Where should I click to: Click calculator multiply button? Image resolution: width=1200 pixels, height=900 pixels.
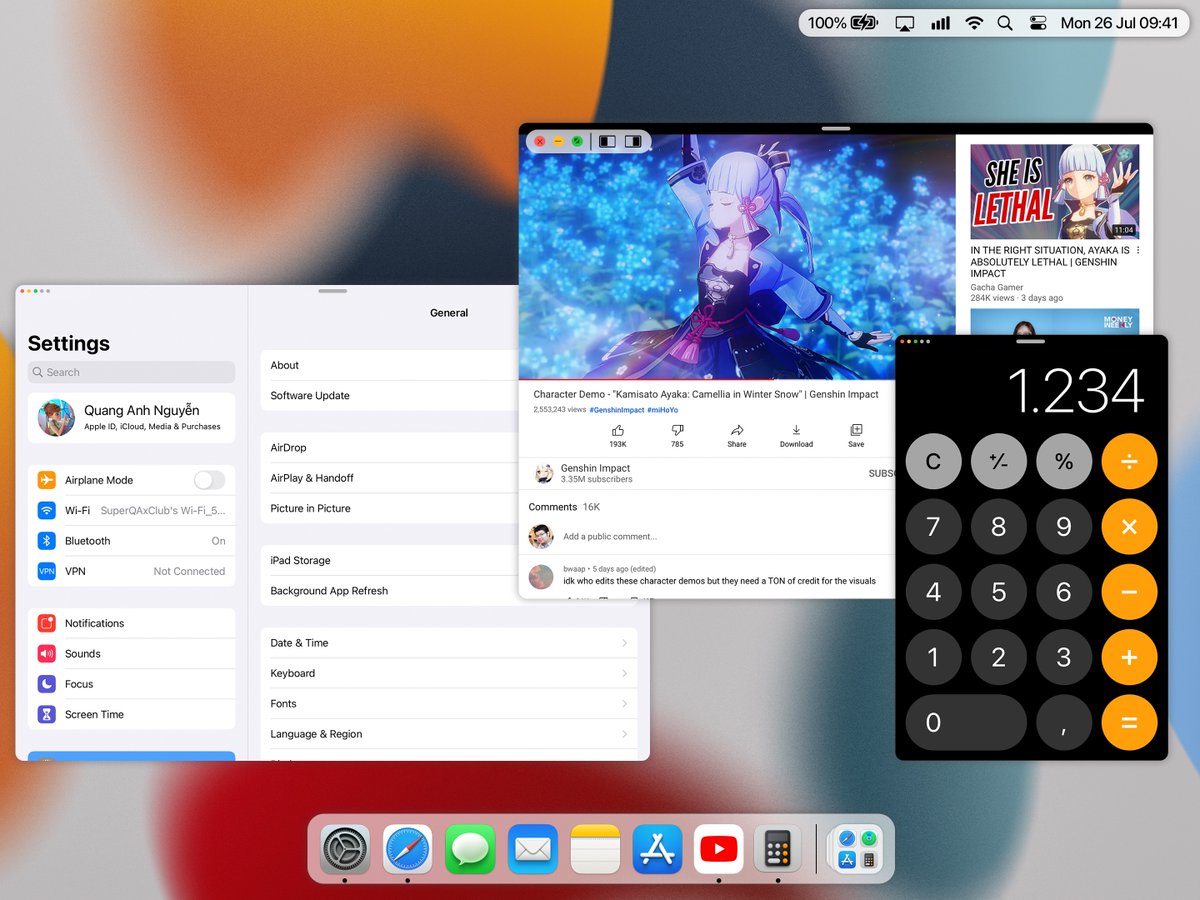pyautogui.click(x=1129, y=527)
